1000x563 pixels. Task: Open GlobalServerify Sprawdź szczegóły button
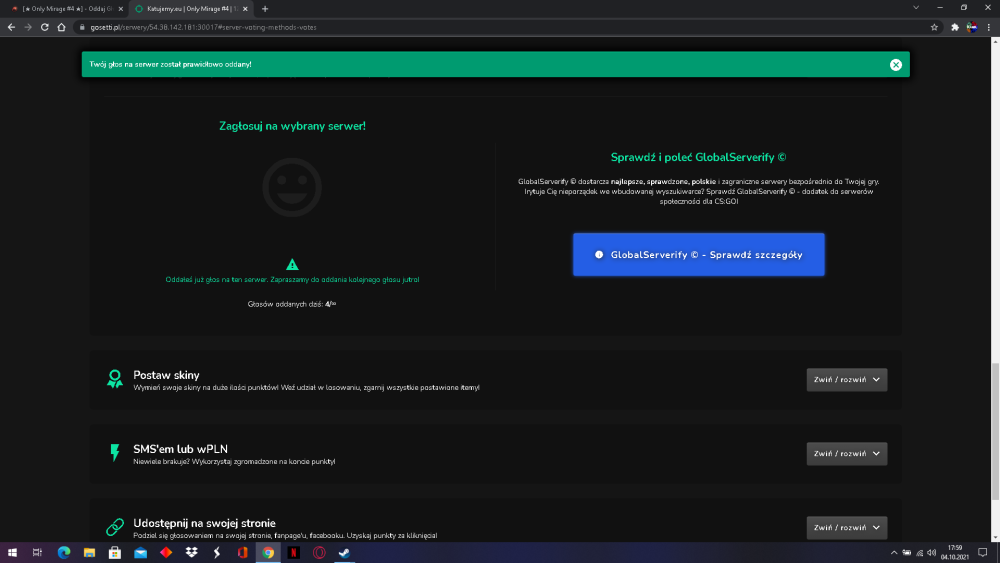[698, 254]
